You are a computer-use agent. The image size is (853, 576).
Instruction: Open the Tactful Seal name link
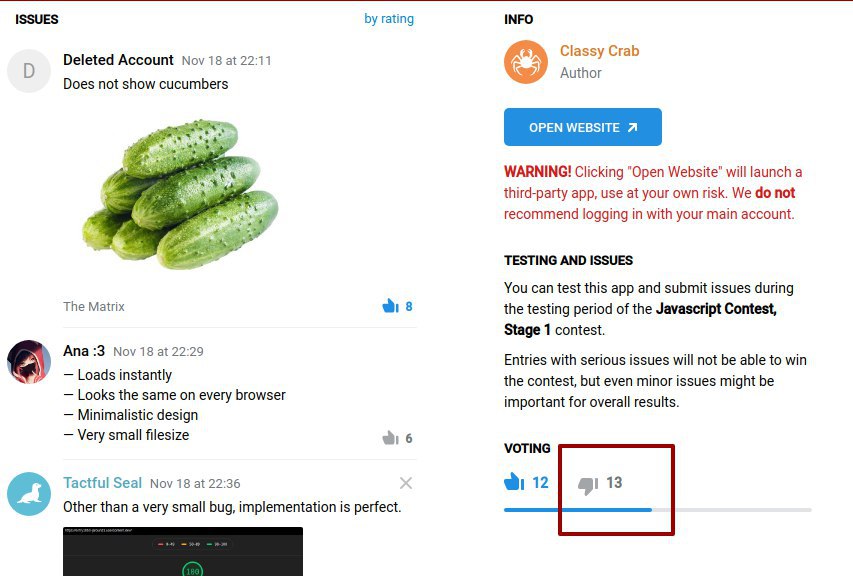[x=102, y=482]
